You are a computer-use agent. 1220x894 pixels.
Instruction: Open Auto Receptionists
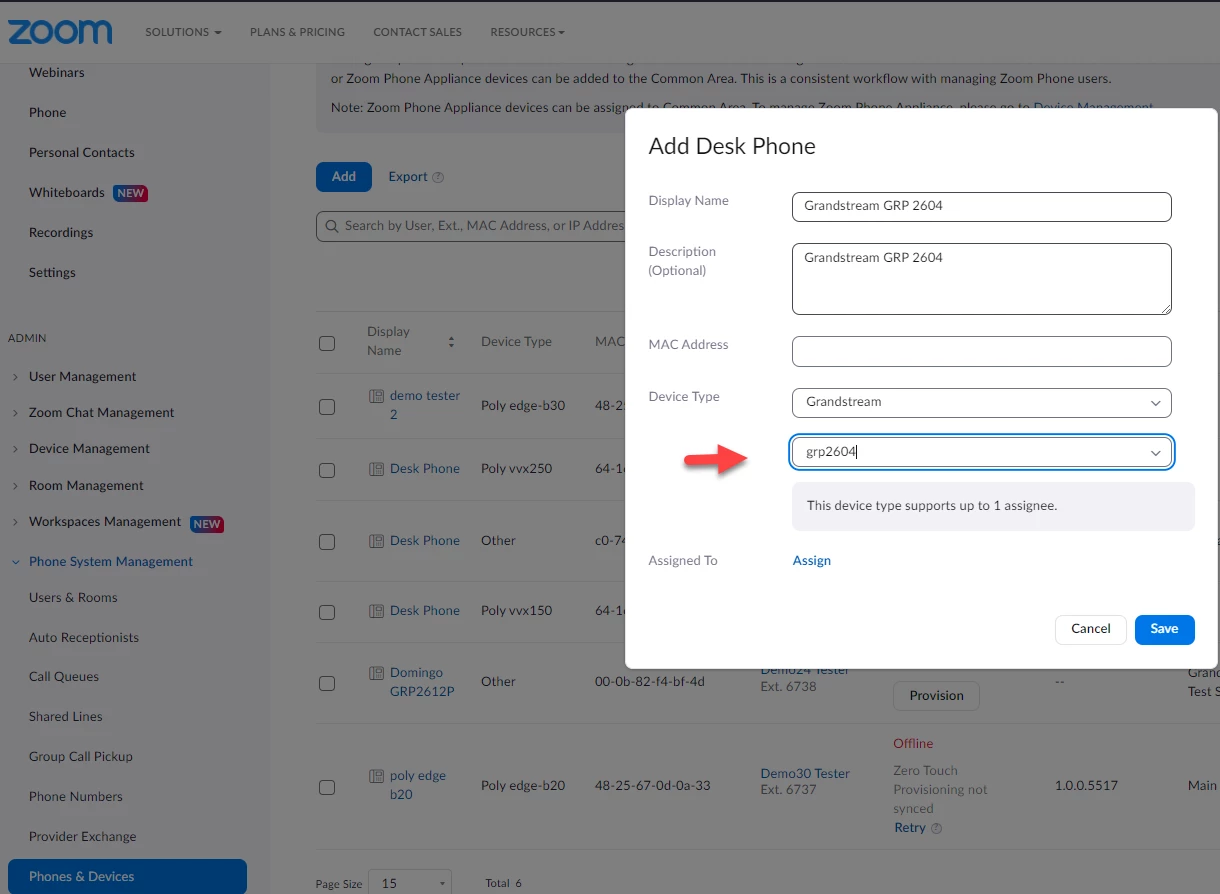pos(84,638)
